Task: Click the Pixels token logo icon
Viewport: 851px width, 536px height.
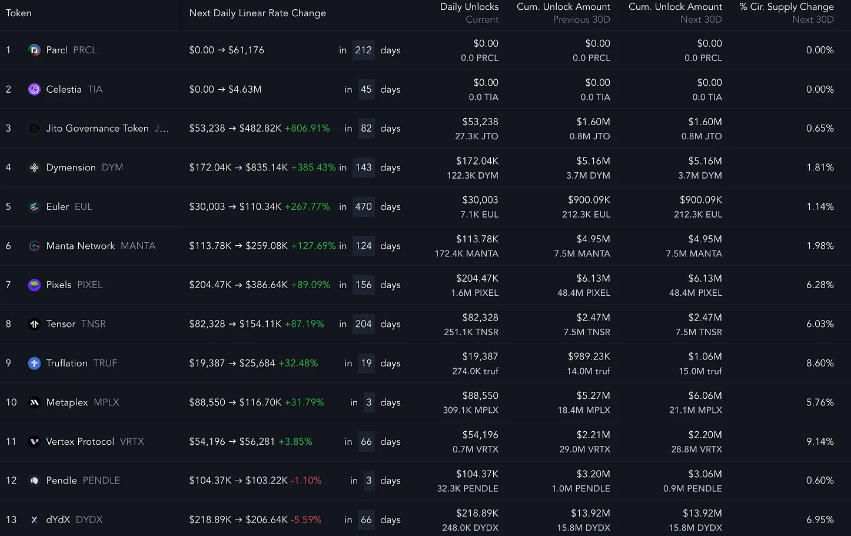Action: [34, 285]
